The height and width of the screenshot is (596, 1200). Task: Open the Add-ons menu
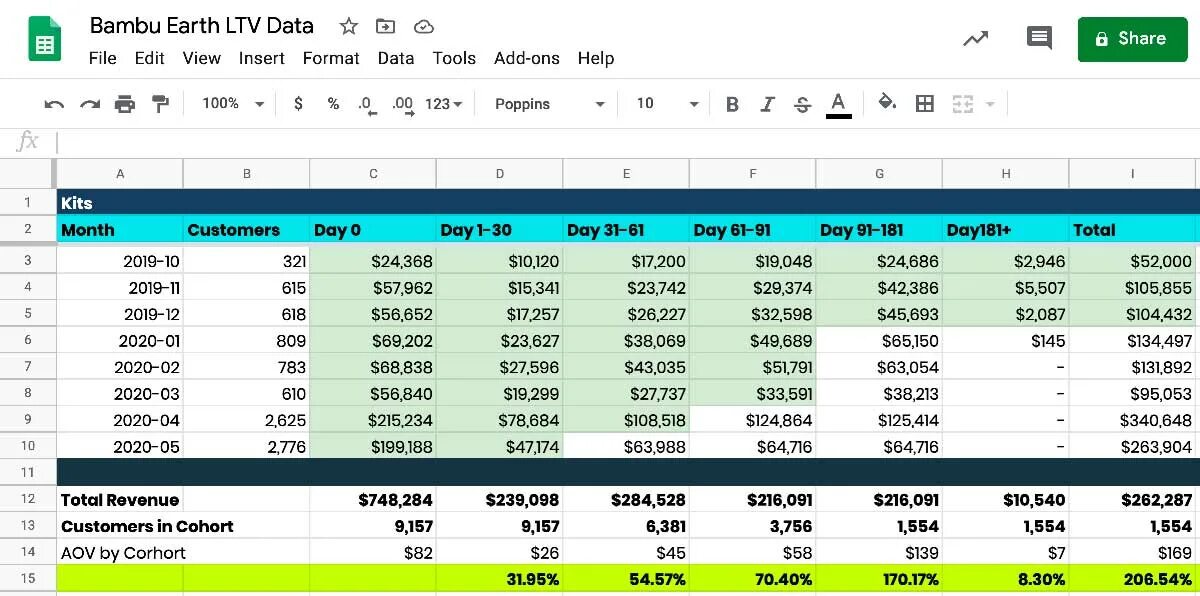click(x=527, y=58)
